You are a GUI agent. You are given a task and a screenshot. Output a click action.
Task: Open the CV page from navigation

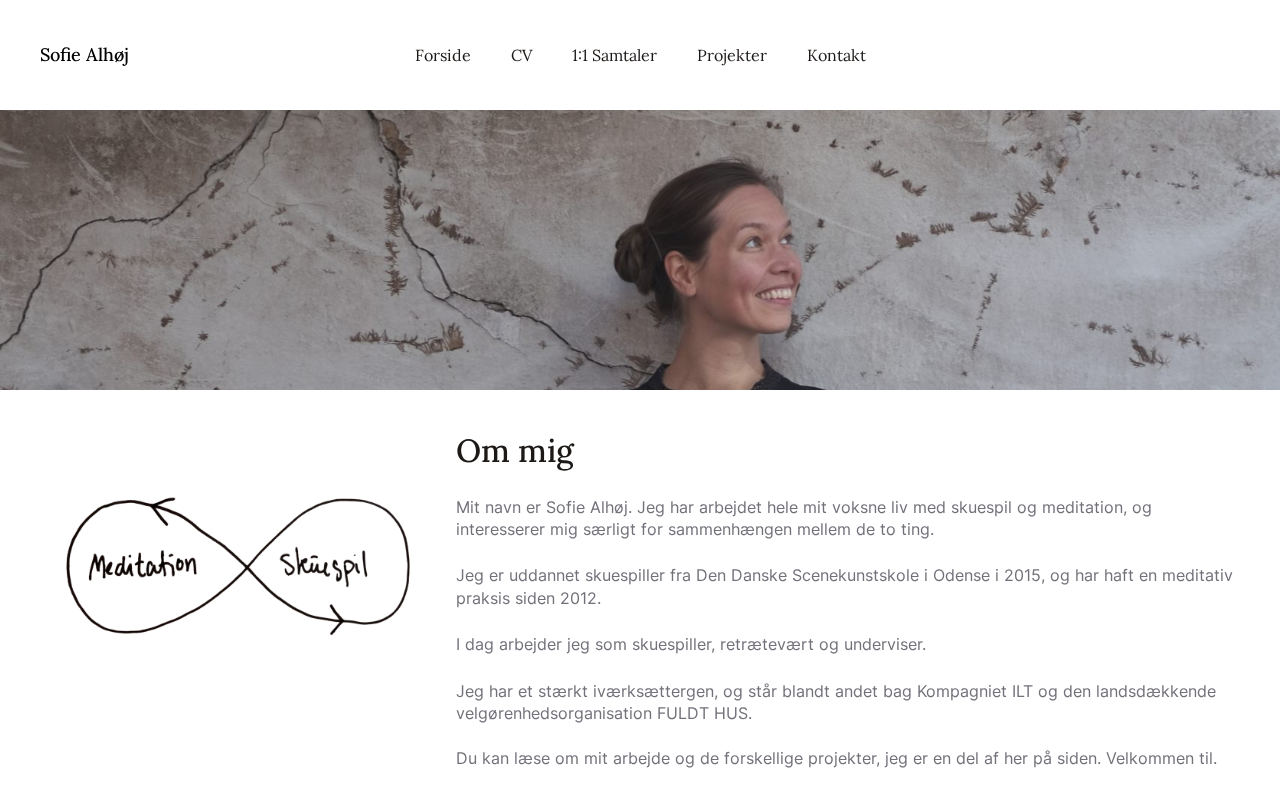pos(522,56)
